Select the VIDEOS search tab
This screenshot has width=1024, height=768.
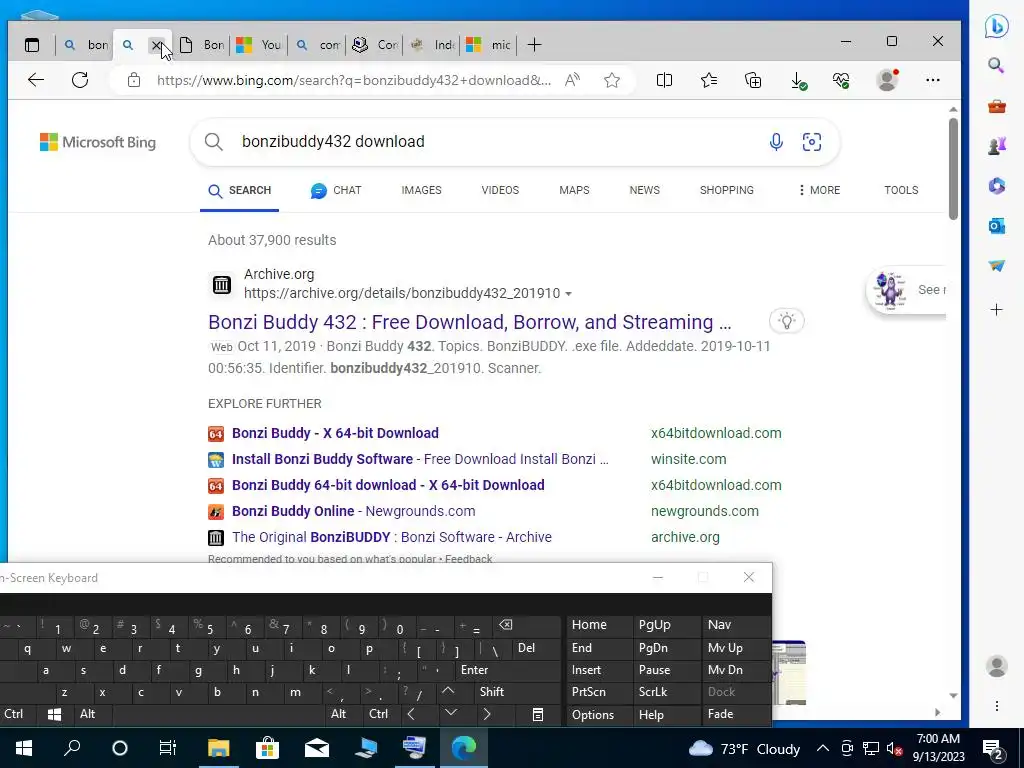(500, 190)
